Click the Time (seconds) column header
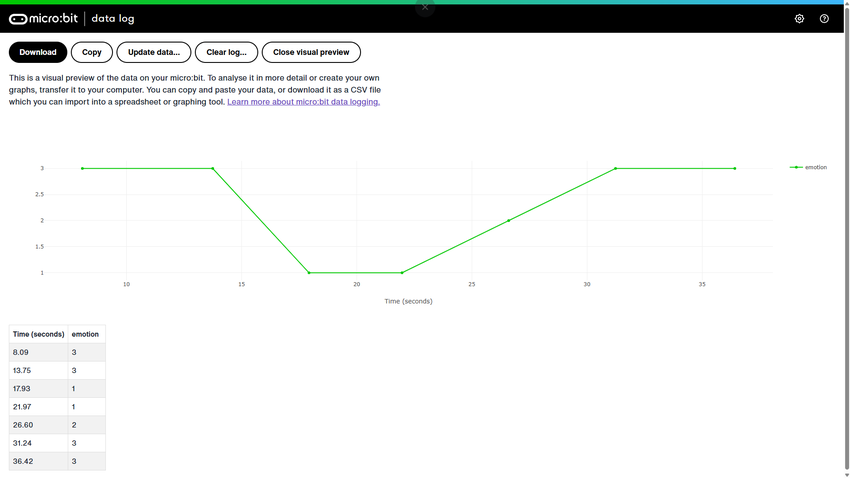Viewport: 850px width, 478px height. point(38,334)
